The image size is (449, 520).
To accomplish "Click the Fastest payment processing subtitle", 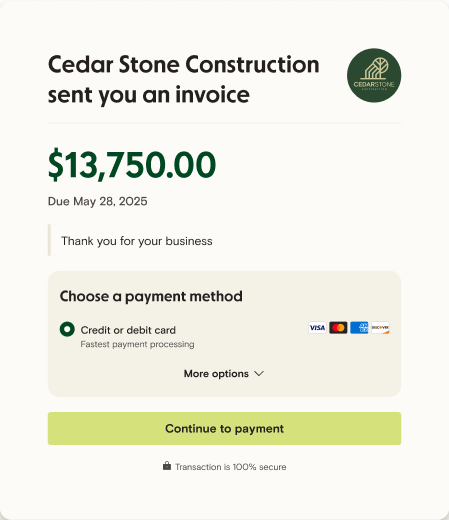I will pyautogui.click(x=137, y=344).
